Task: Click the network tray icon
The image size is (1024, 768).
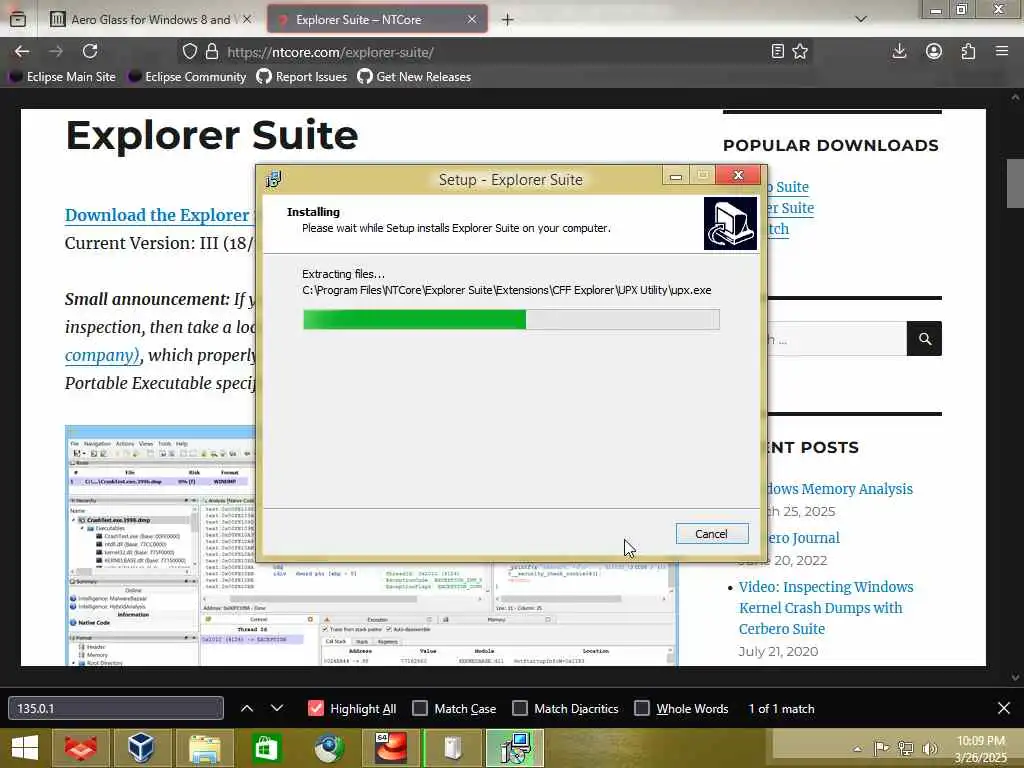Action: pos(905,748)
